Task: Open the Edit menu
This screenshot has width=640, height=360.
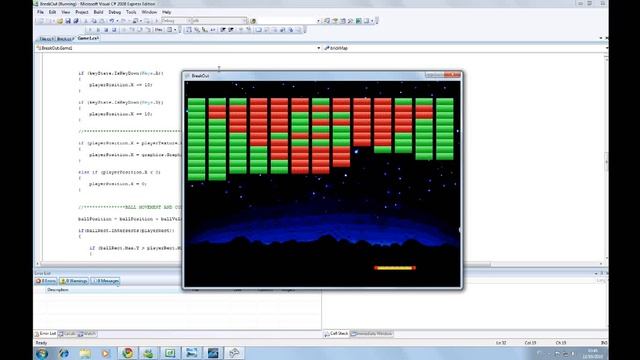Action: coord(52,12)
